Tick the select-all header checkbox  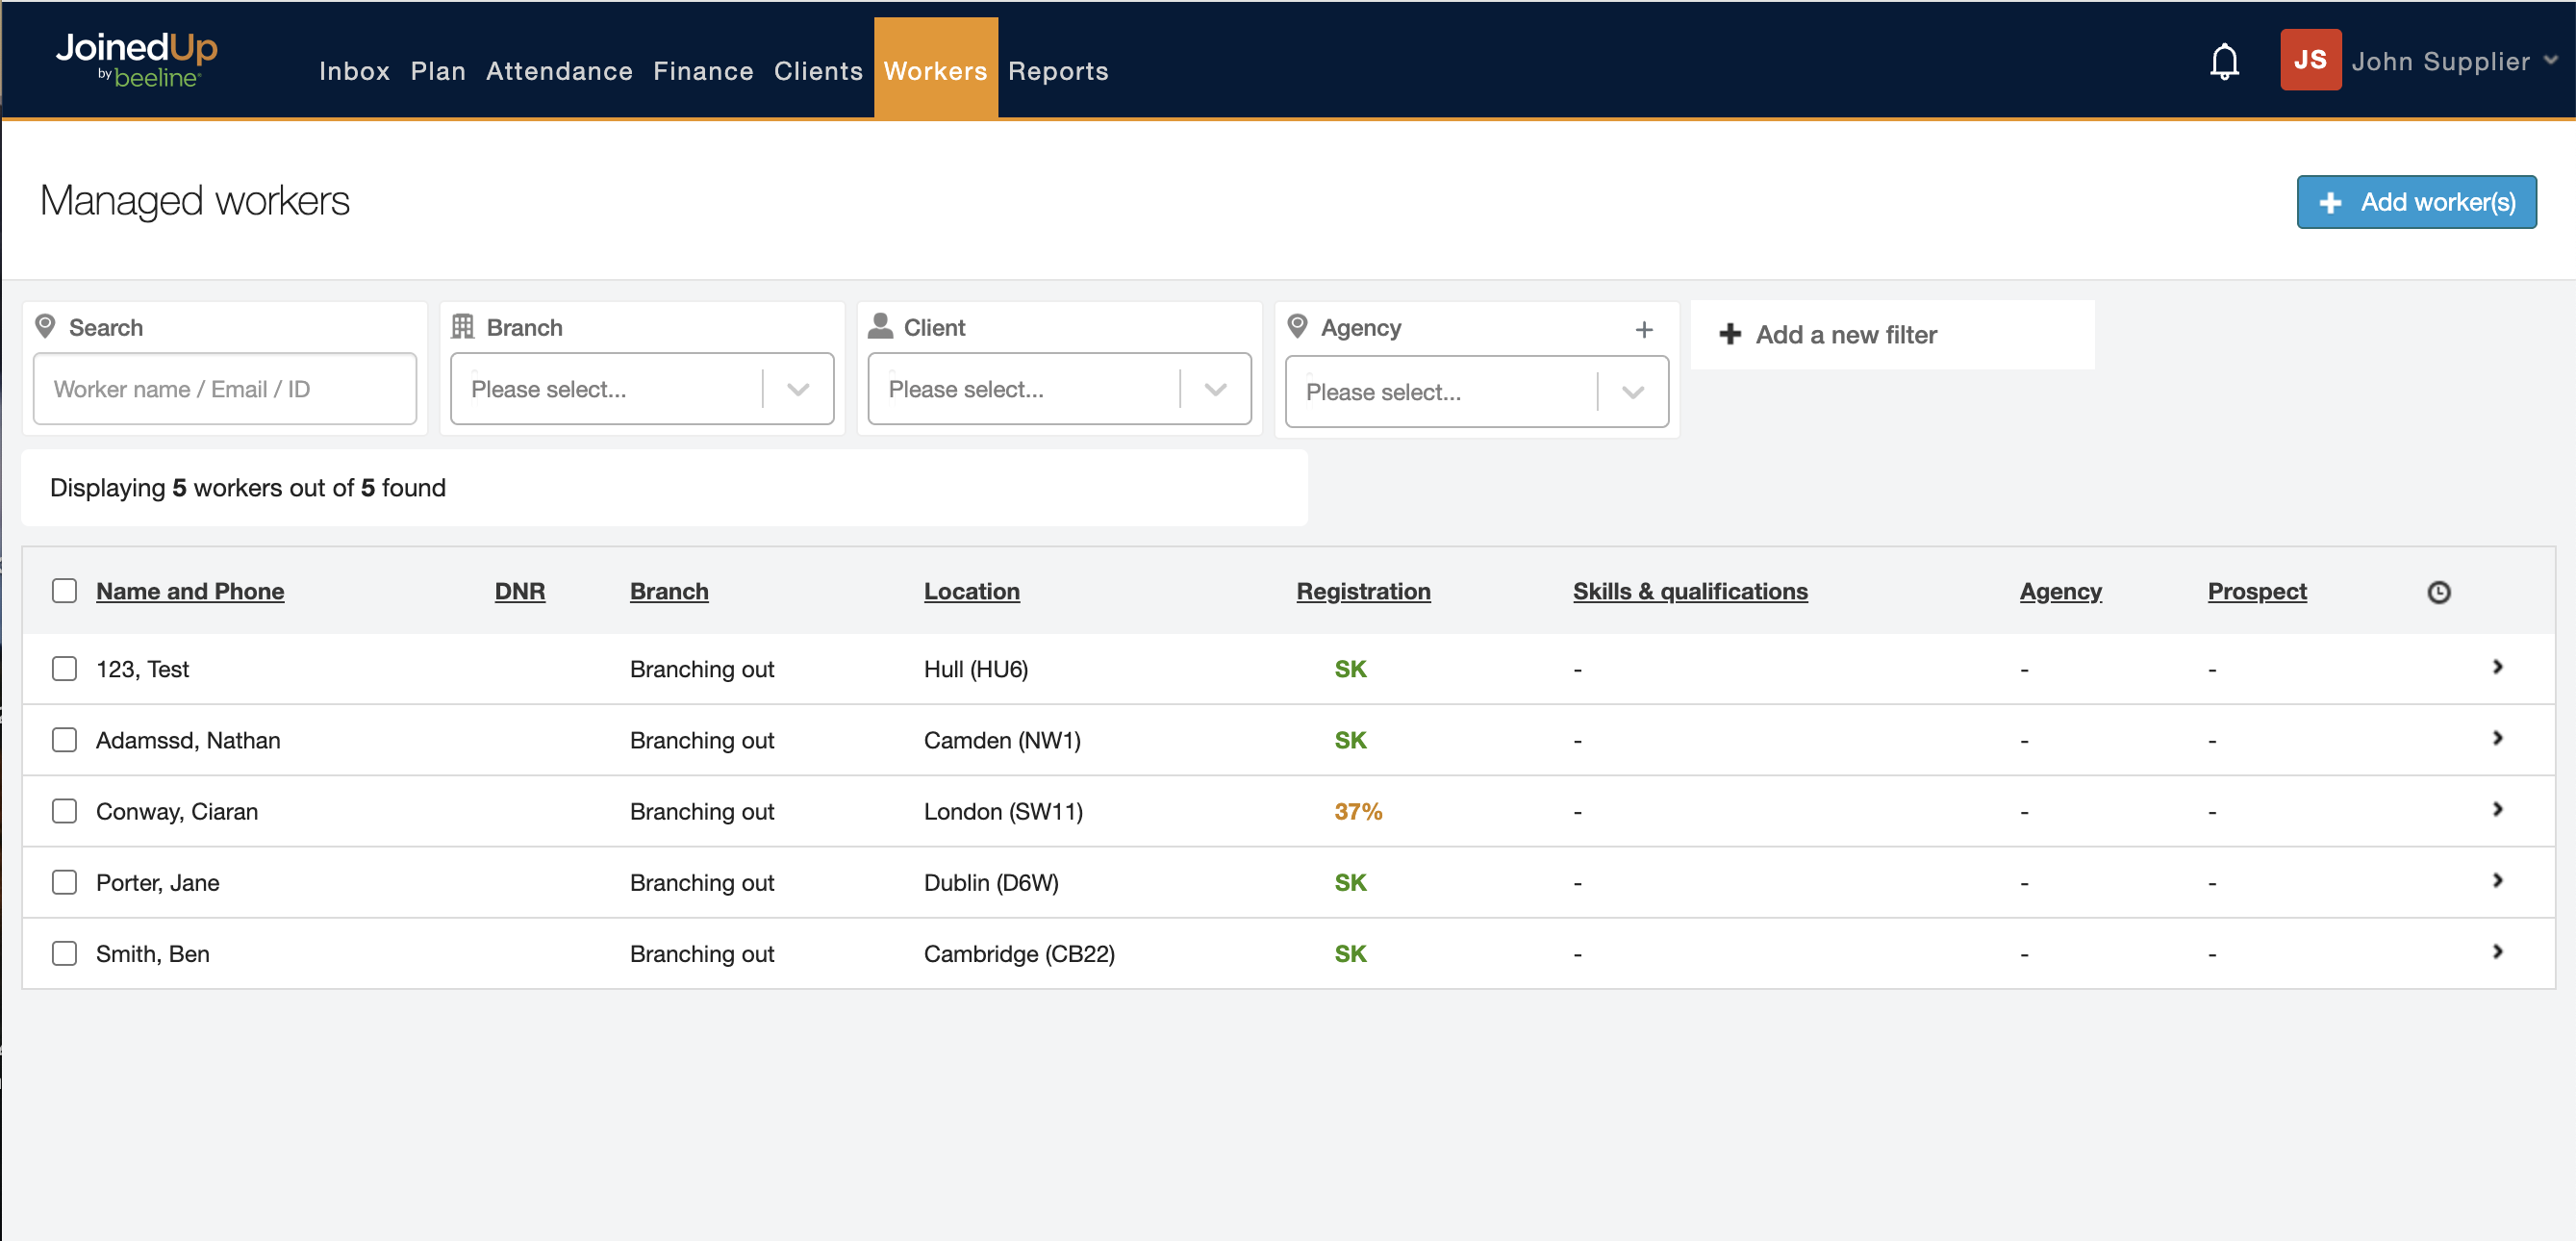pyautogui.click(x=64, y=591)
